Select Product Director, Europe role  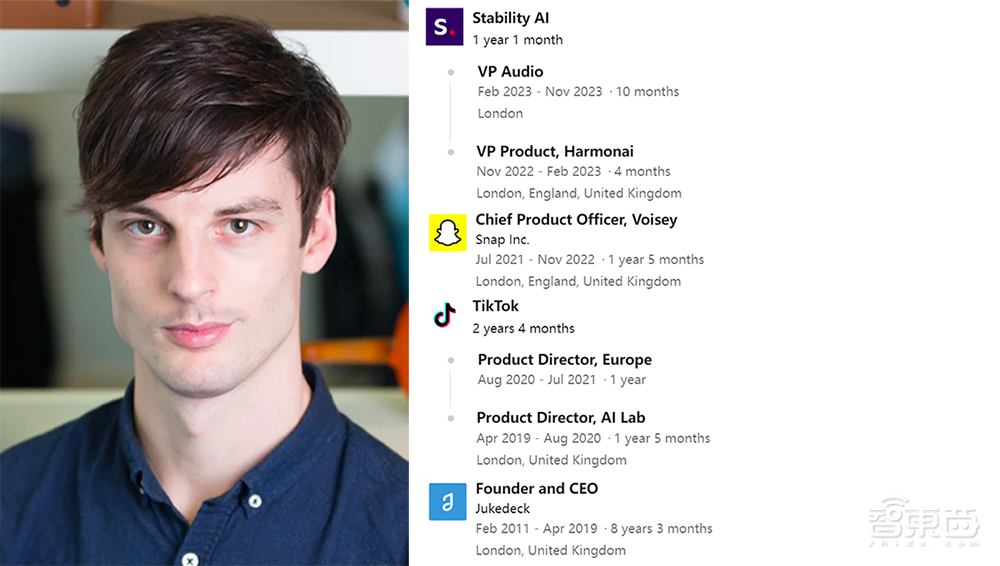click(x=564, y=359)
